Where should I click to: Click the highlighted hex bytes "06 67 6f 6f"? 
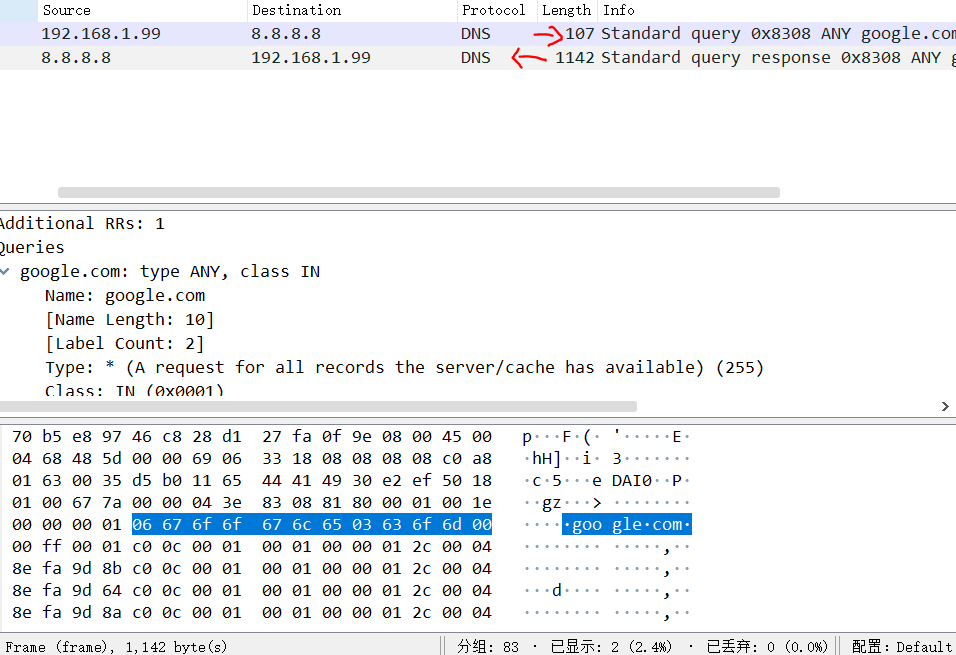click(187, 524)
